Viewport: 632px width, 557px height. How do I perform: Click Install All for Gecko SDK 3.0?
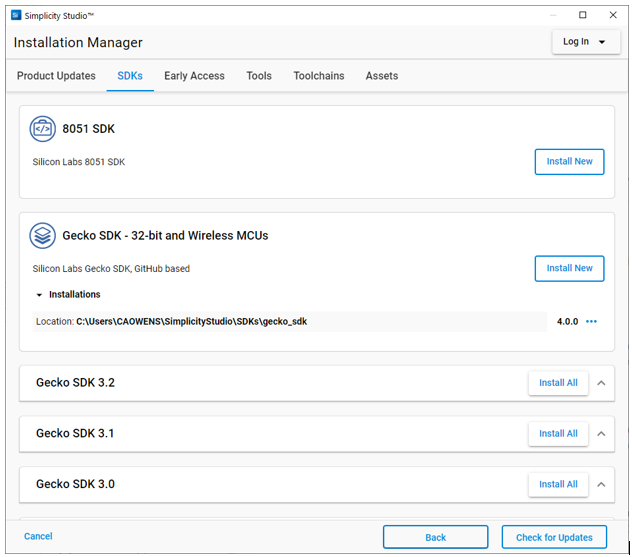pos(558,484)
